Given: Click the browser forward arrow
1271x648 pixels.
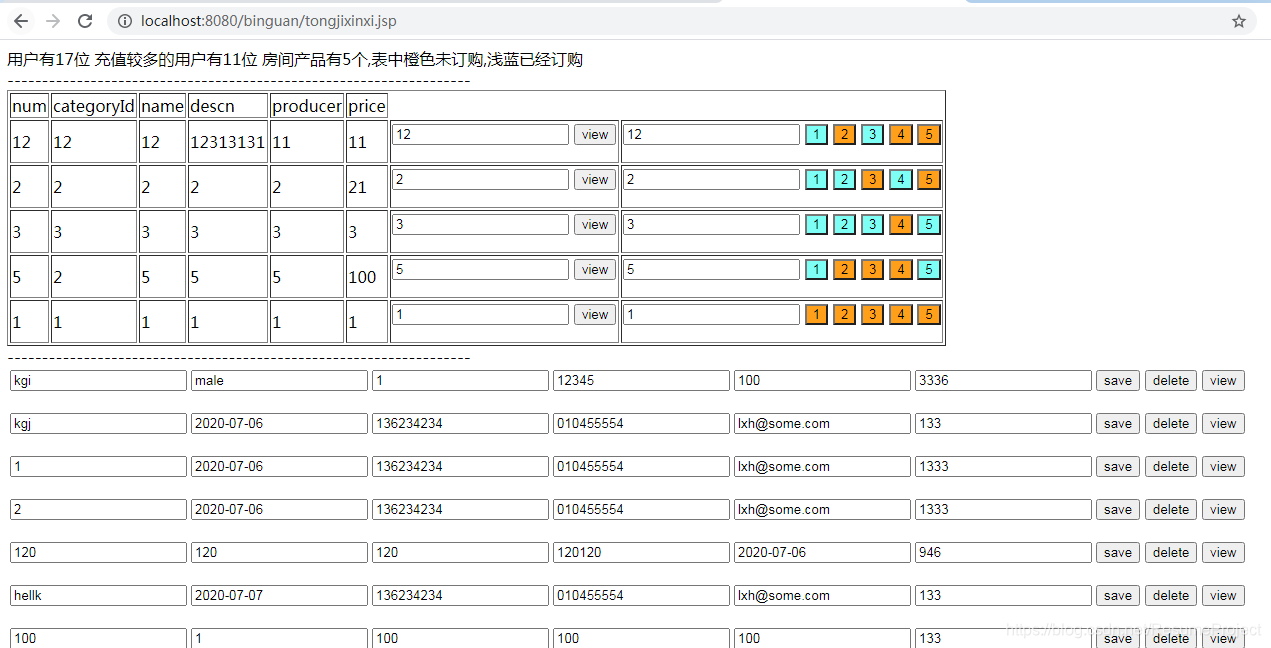Looking at the screenshot, I should tap(53, 21).
